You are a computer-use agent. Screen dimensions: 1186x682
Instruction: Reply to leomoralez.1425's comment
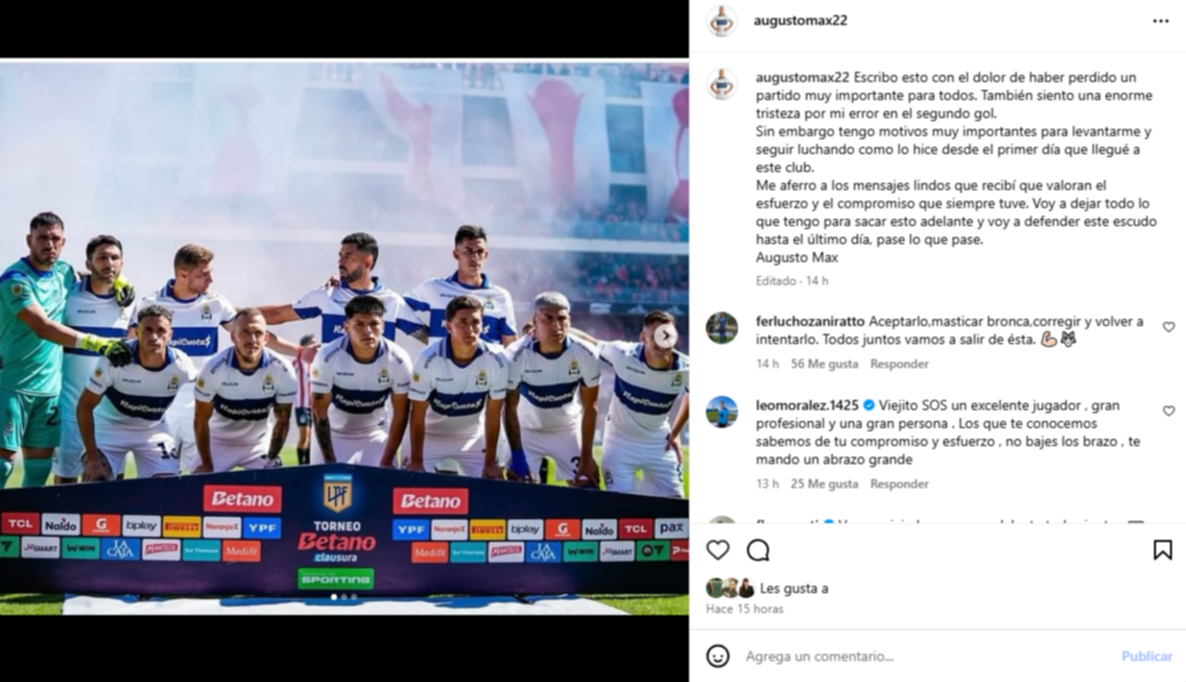[x=899, y=484]
